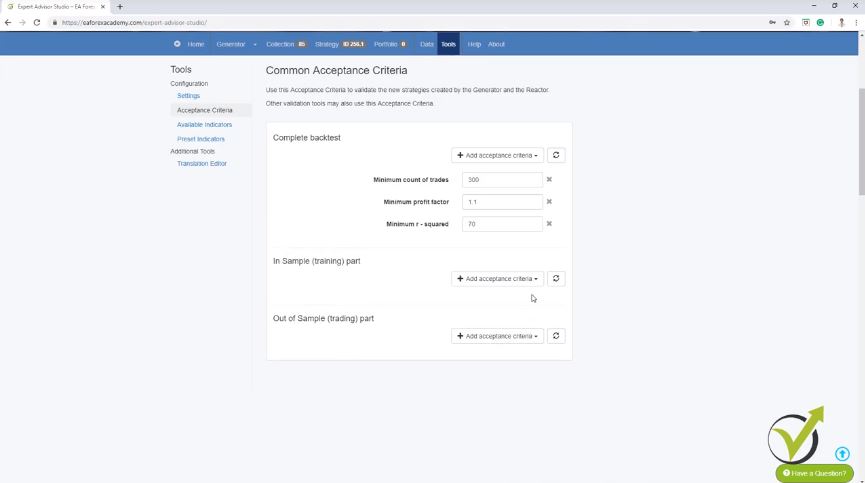This screenshot has width=865, height=483.
Task: Reload the page in the browser
Action: [x=37, y=22]
